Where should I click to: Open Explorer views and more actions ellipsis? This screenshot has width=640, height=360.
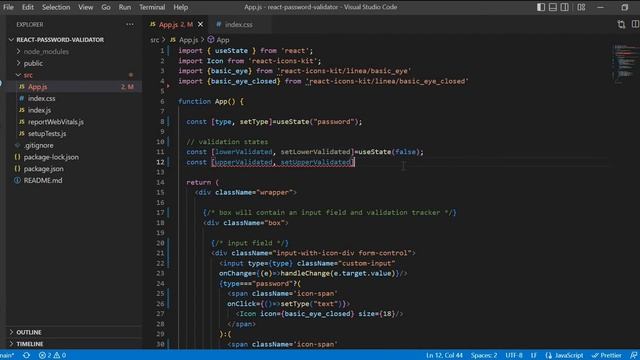coord(130,24)
